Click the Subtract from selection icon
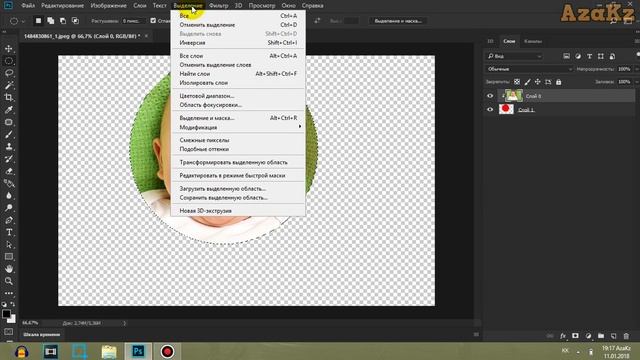This screenshot has width=640, height=360. (63, 21)
